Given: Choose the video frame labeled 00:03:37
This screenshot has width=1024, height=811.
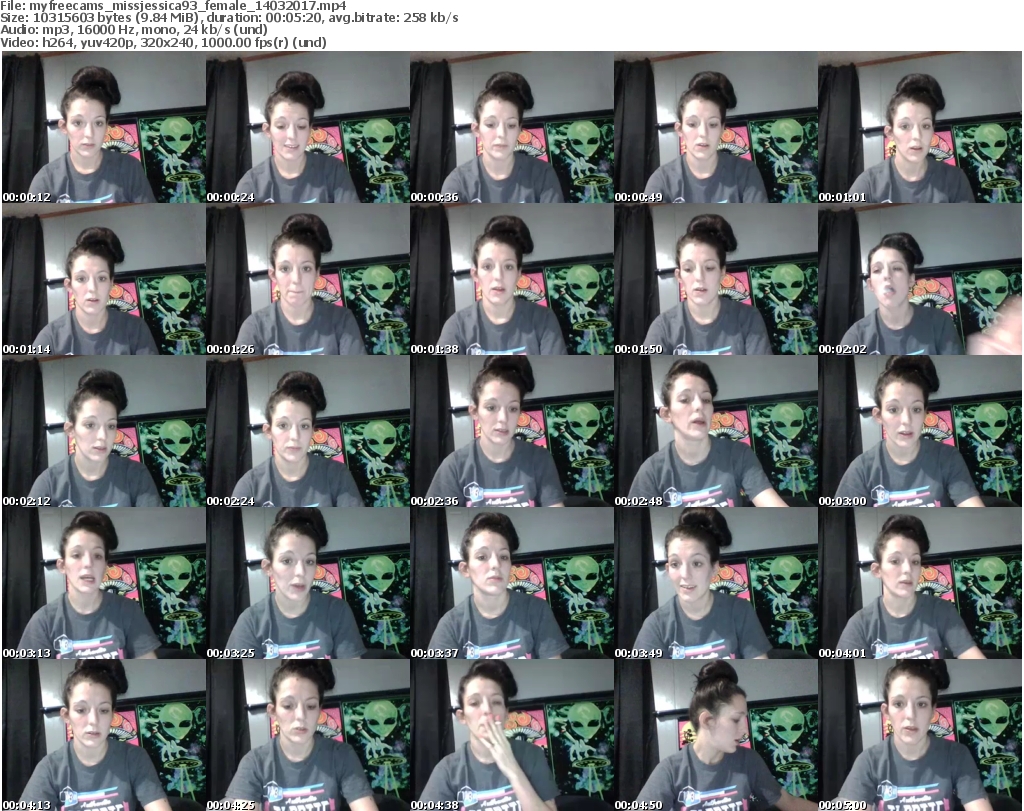Looking at the screenshot, I should click(512, 583).
